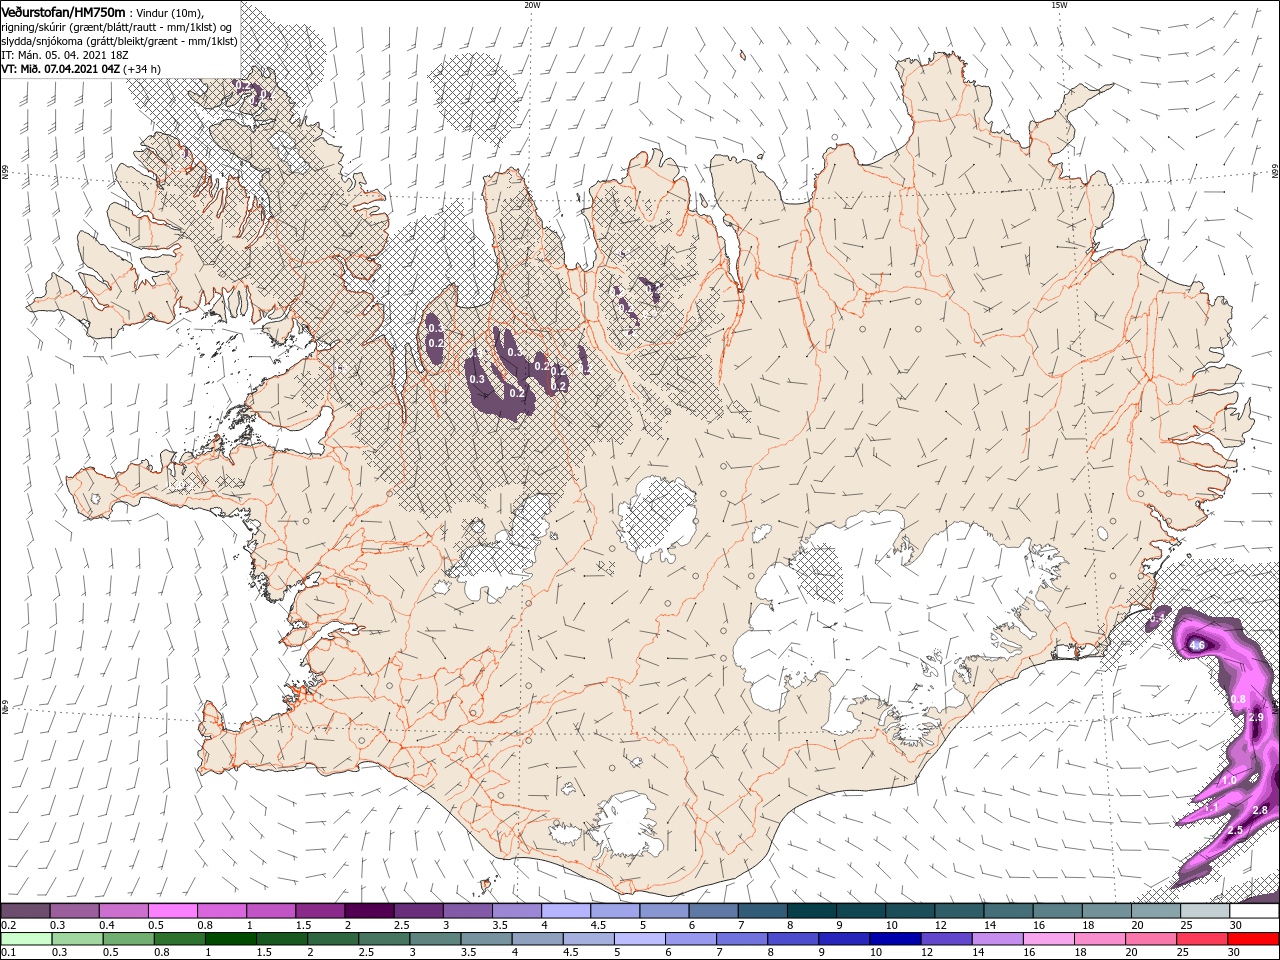Pick the light pink 16 swatch in lower legend
This screenshot has width=1280, height=960.
pos(1046,939)
